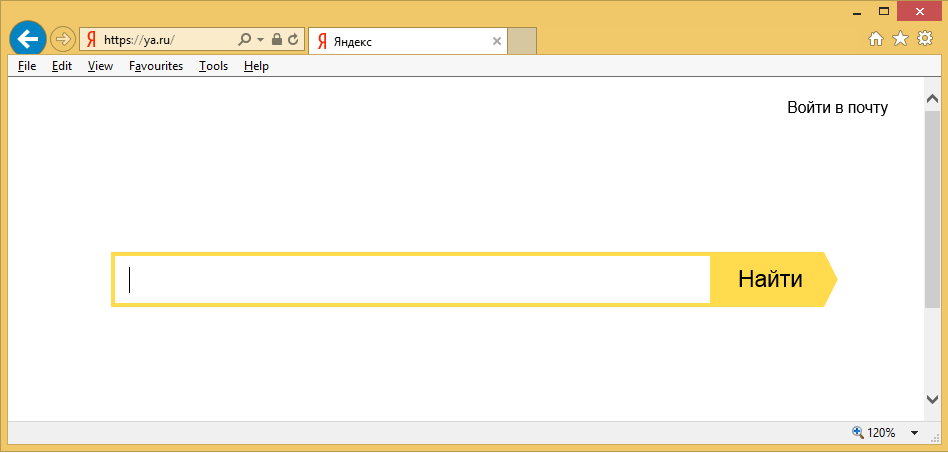
Task: Select the Яндекс tab
Action: (400, 41)
